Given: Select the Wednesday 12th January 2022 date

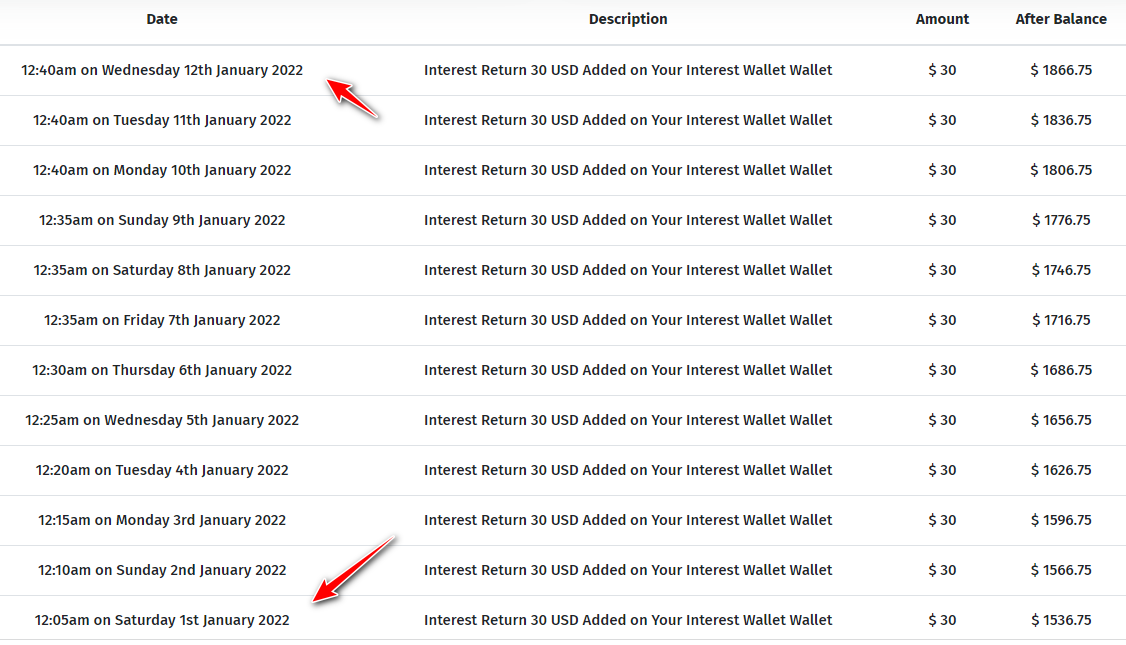Looking at the screenshot, I should pyautogui.click(x=162, y=70).
